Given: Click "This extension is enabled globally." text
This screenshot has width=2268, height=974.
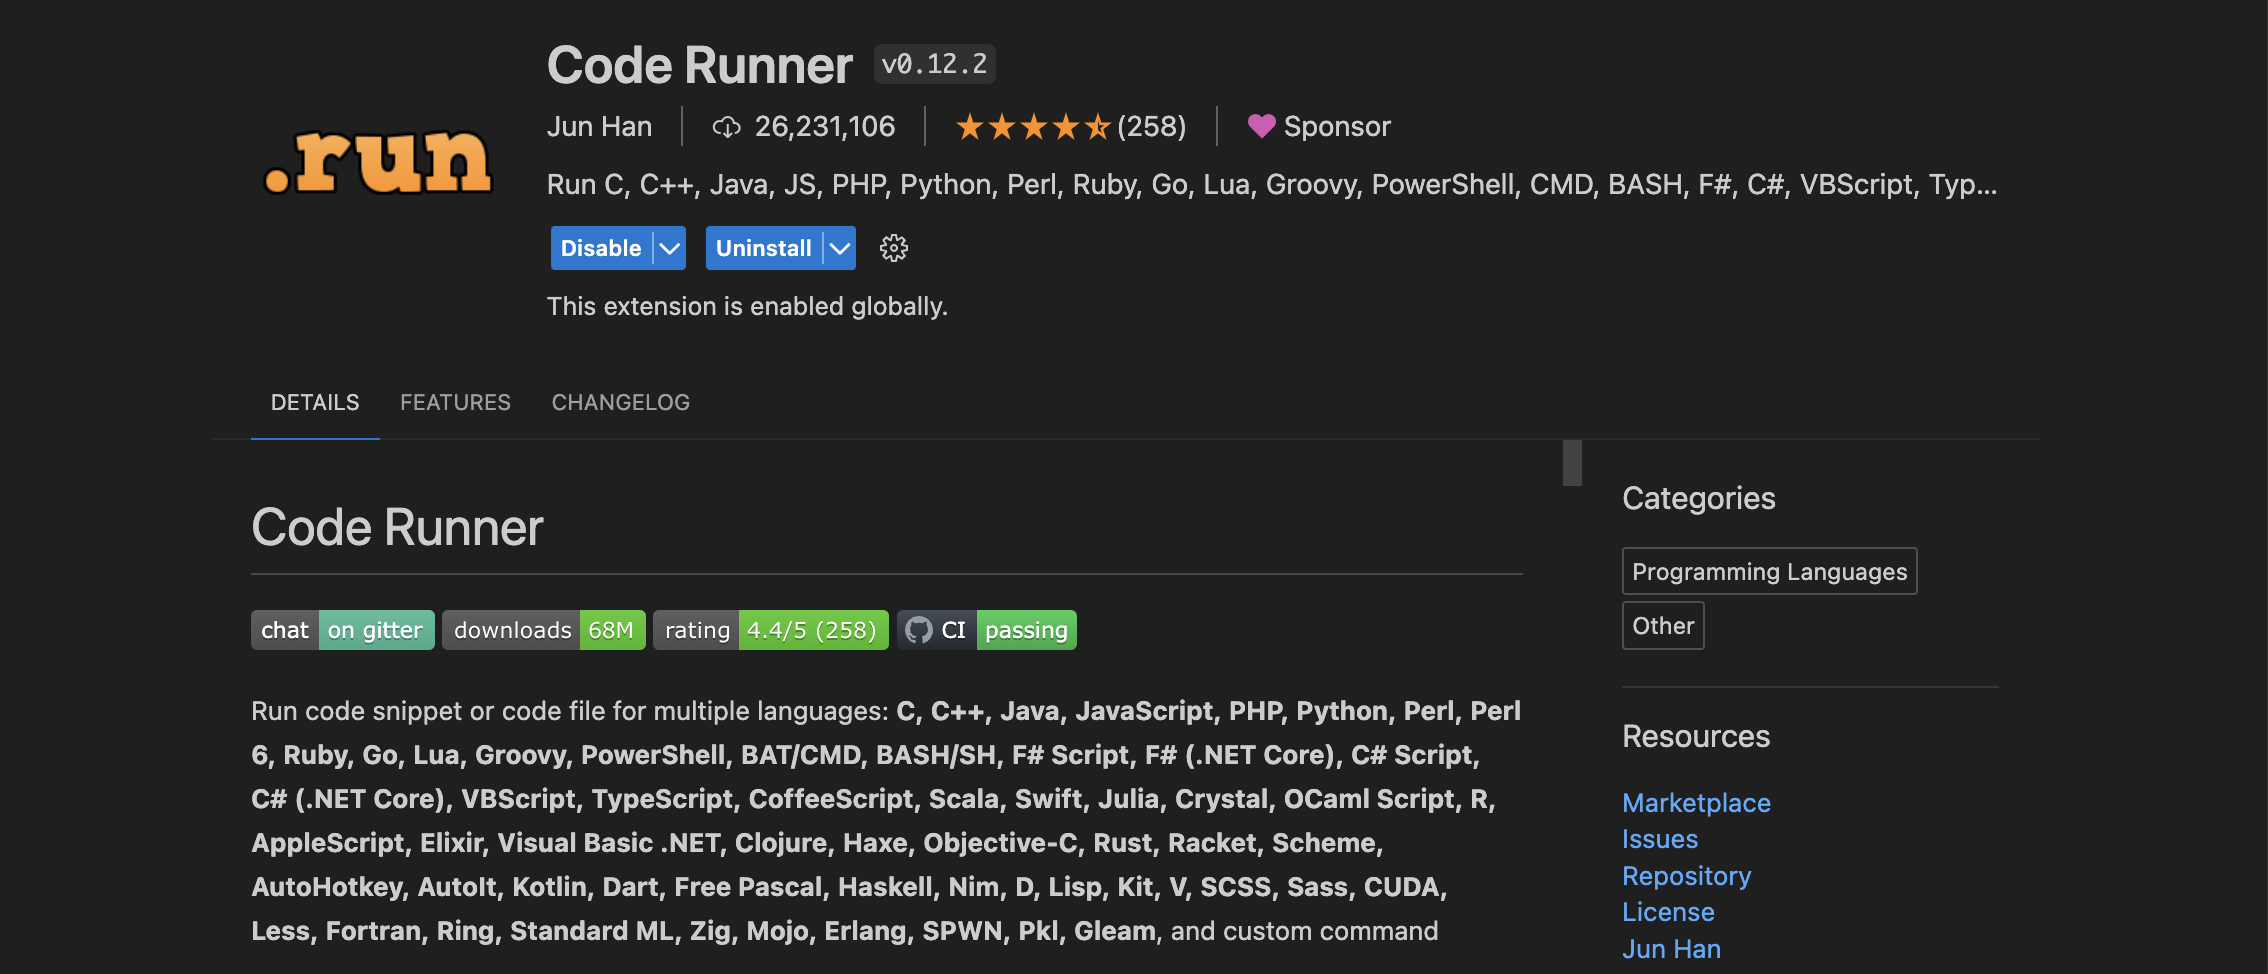Looking at the screenshot, I should 747,306.
